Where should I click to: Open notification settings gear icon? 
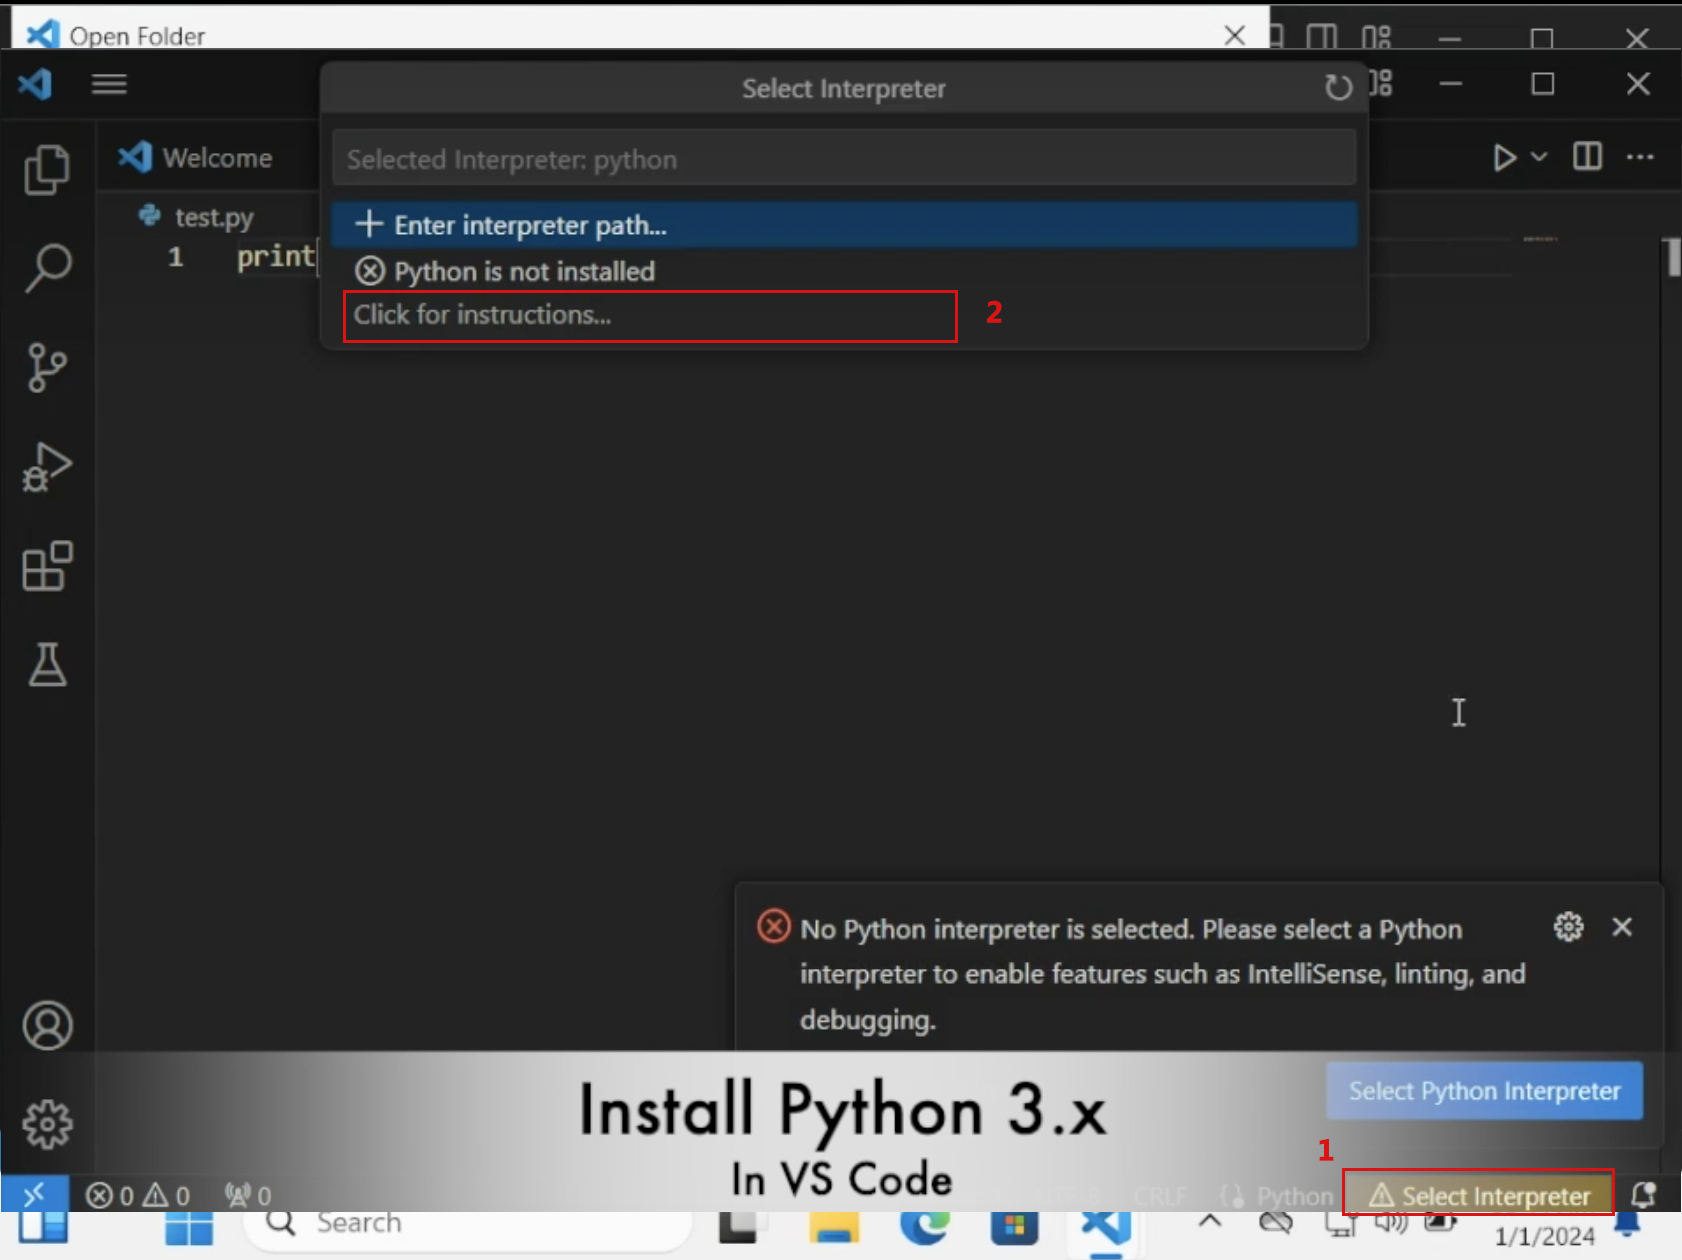1568,927
